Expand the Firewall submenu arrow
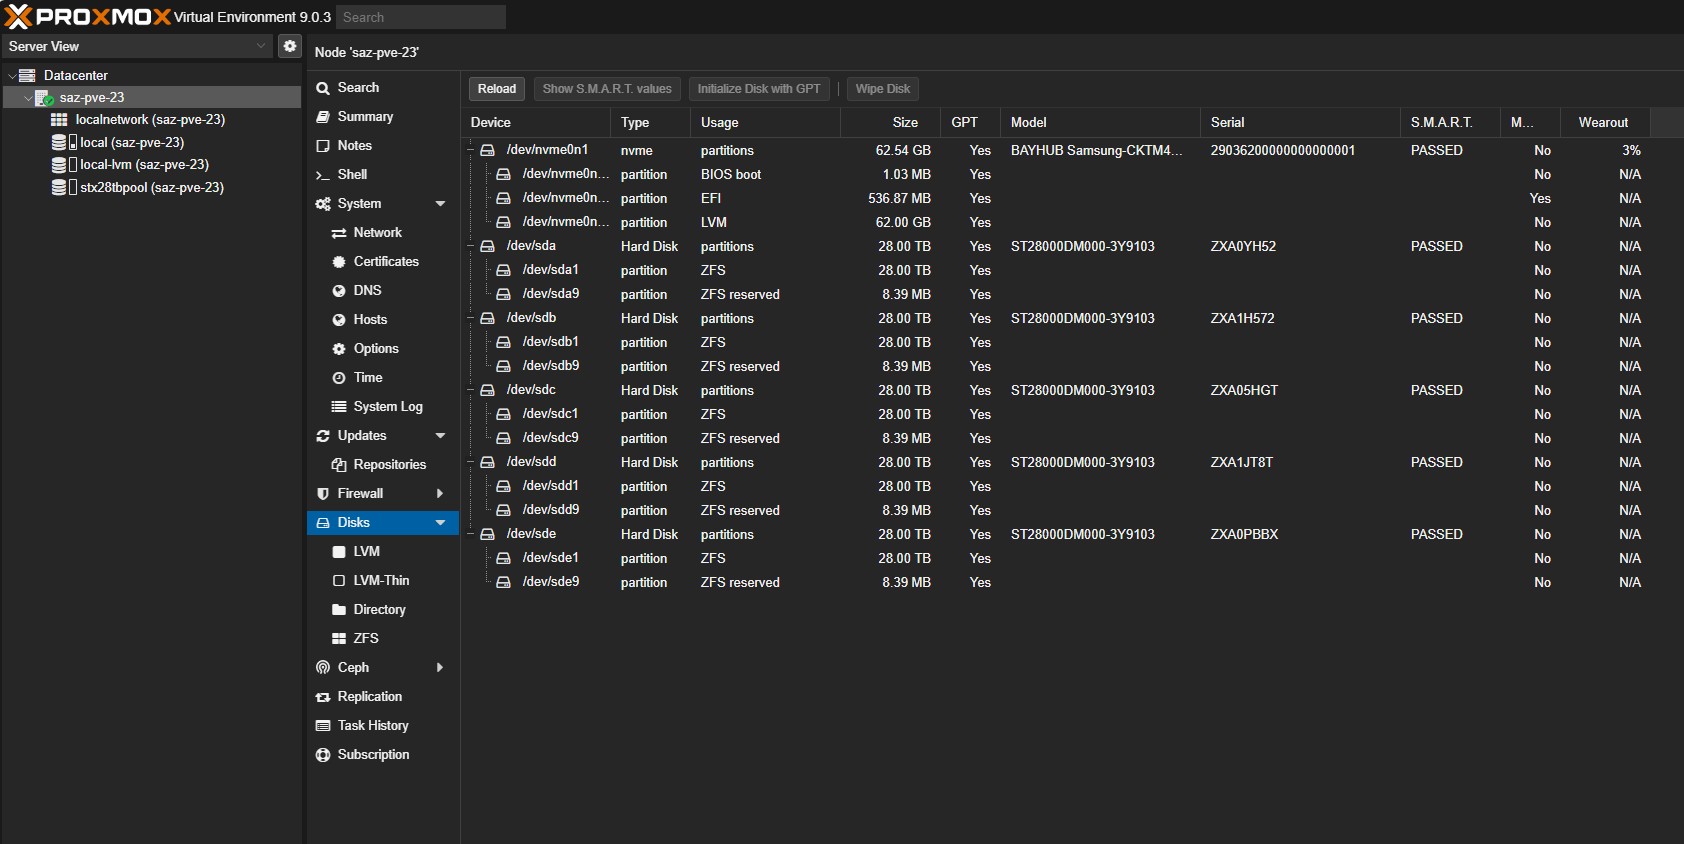Image resolution: width=1684 pixels, height=844 pixels. (440, 494)
